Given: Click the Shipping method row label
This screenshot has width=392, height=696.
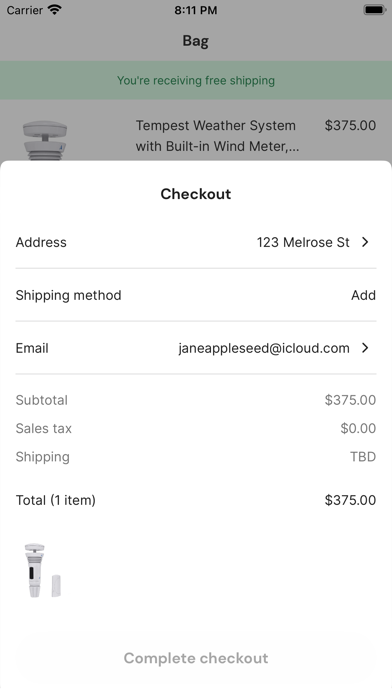Looking at the screenshot, I should [68, 296].
